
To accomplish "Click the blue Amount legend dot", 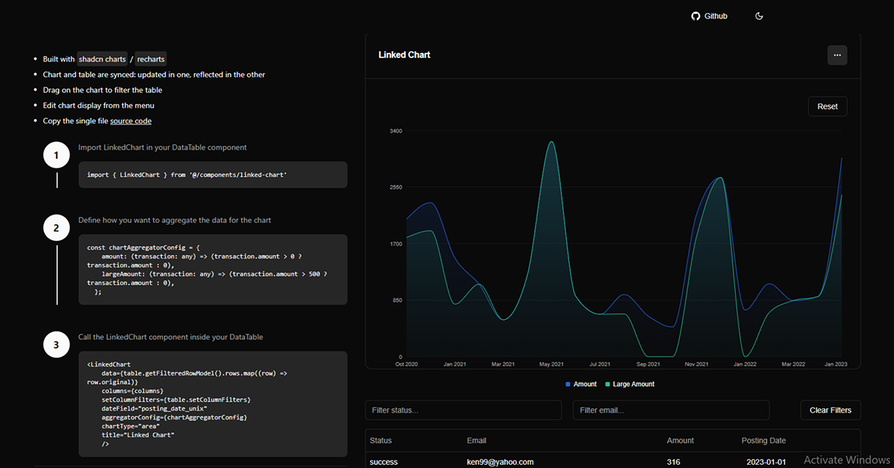I will 568,384.
